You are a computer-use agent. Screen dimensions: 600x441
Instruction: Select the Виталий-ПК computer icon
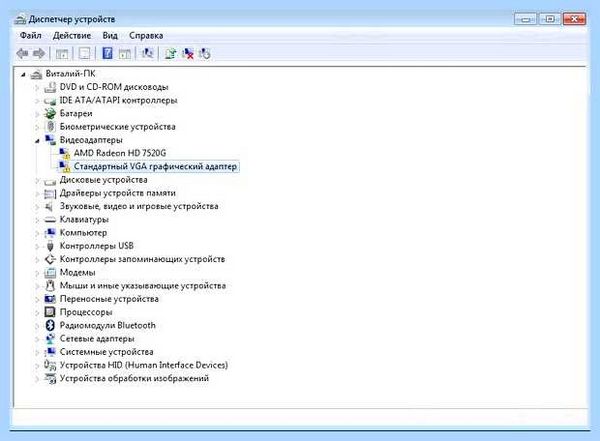36,74
